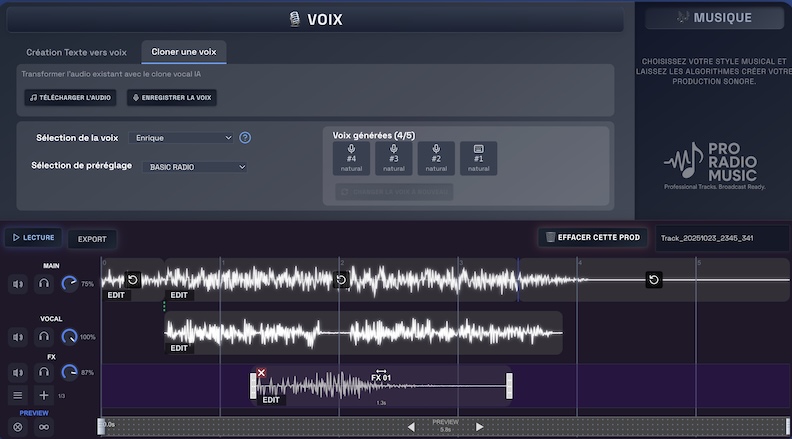Open the Enrique voice selection dropdown

point(186,138)
